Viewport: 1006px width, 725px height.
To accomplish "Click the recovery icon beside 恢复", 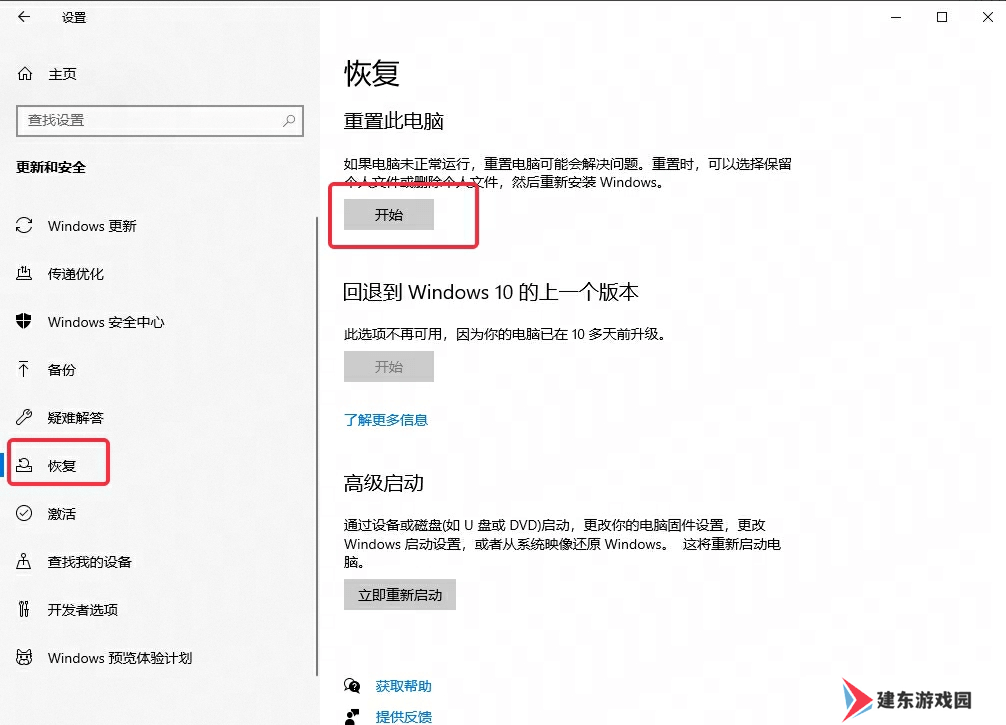I will coord(24,466).
